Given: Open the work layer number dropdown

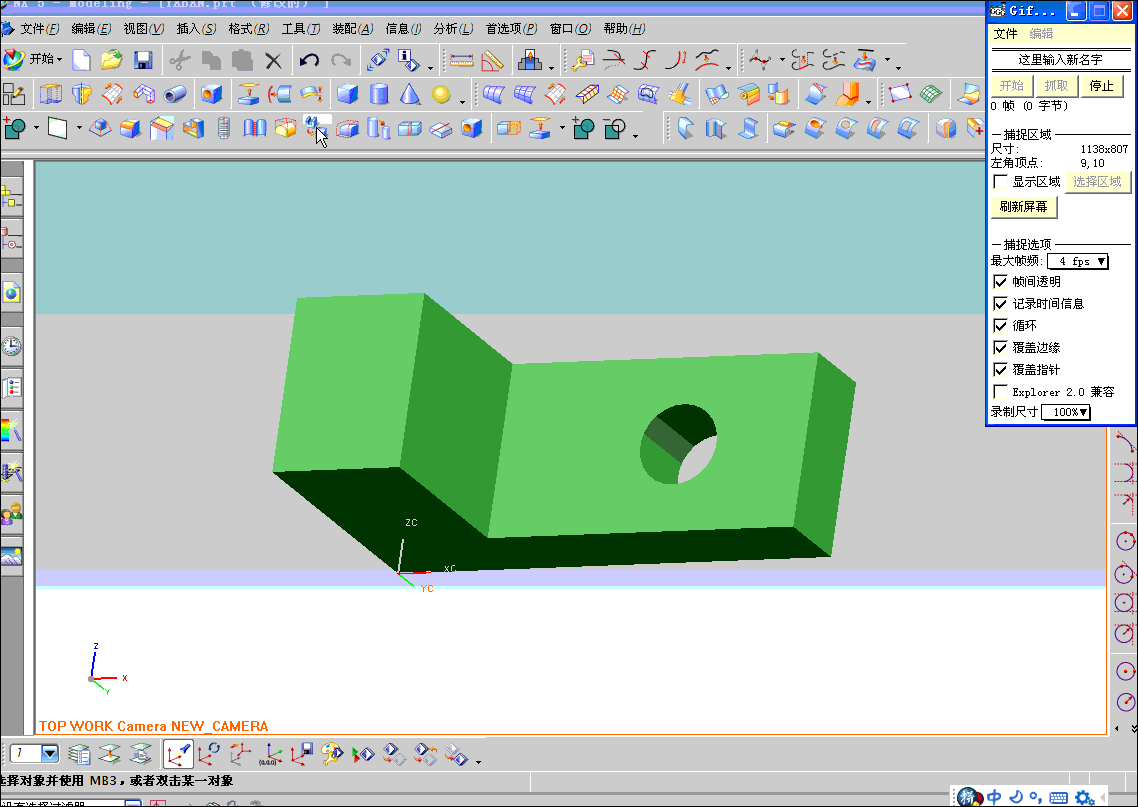Looking at the screenshot, I should (50, 753).
